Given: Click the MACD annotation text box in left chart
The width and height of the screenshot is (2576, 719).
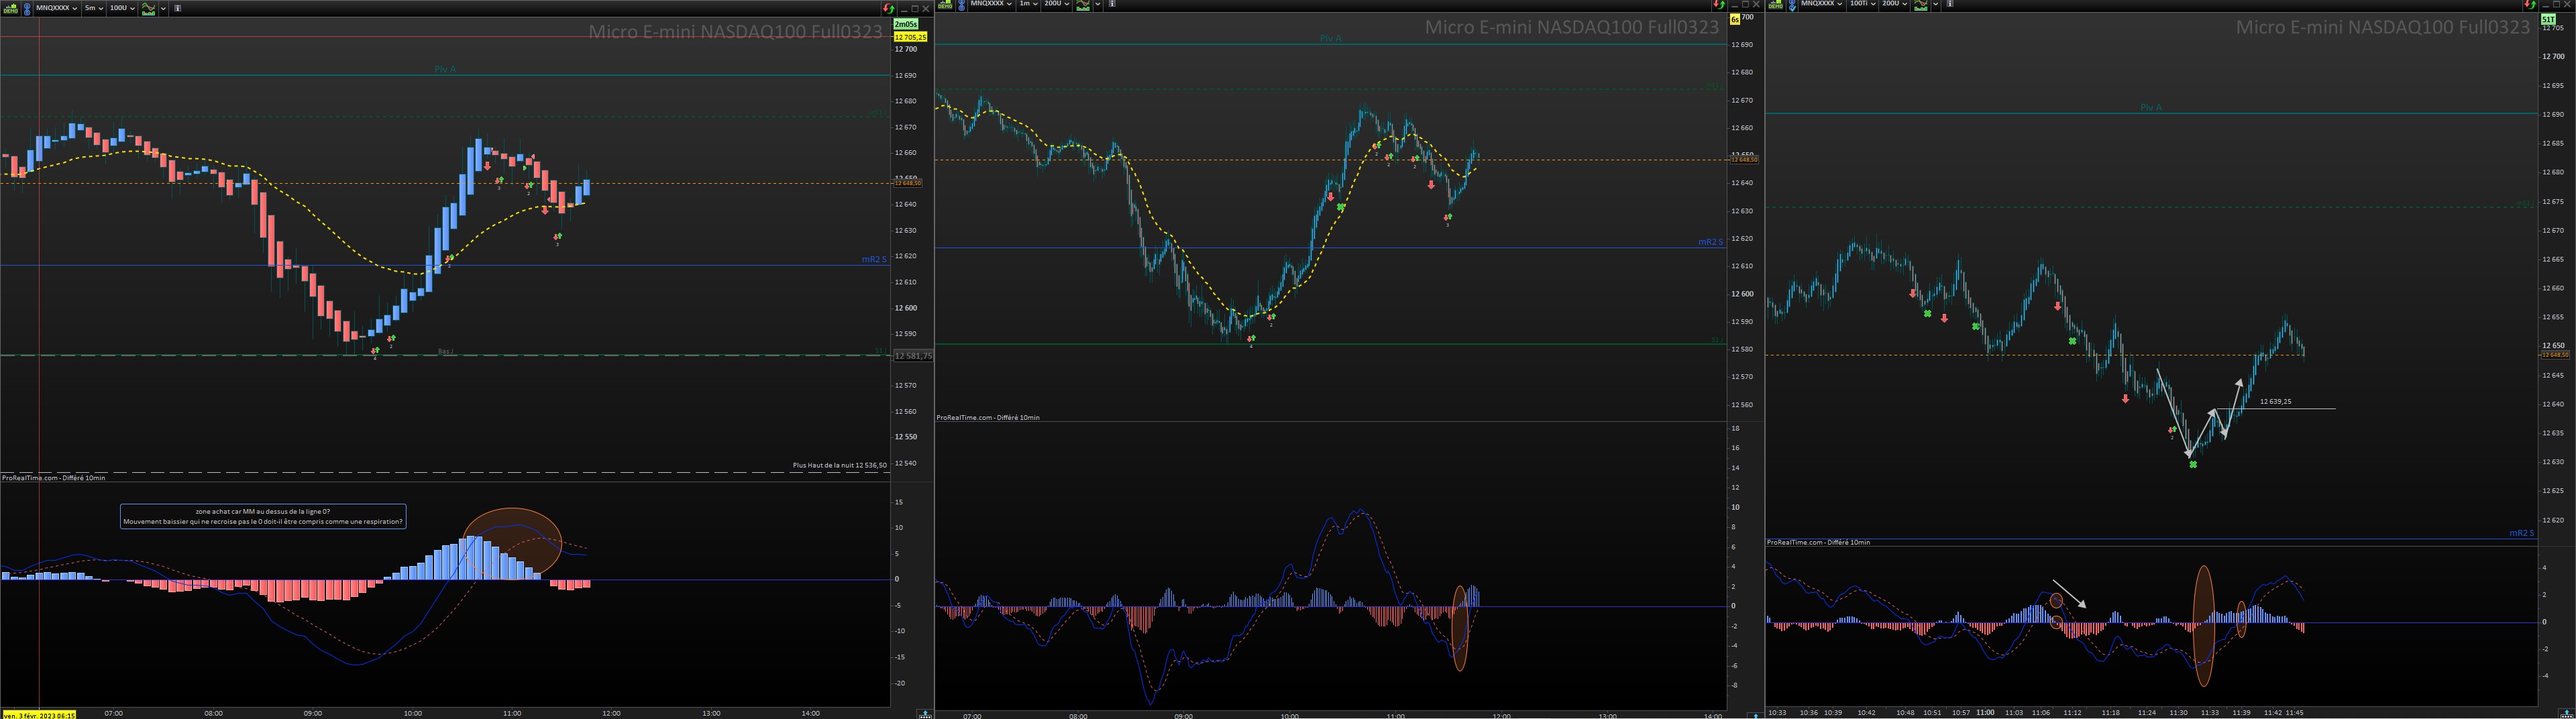Looking at the screenshot, I should tap(263, 516).
